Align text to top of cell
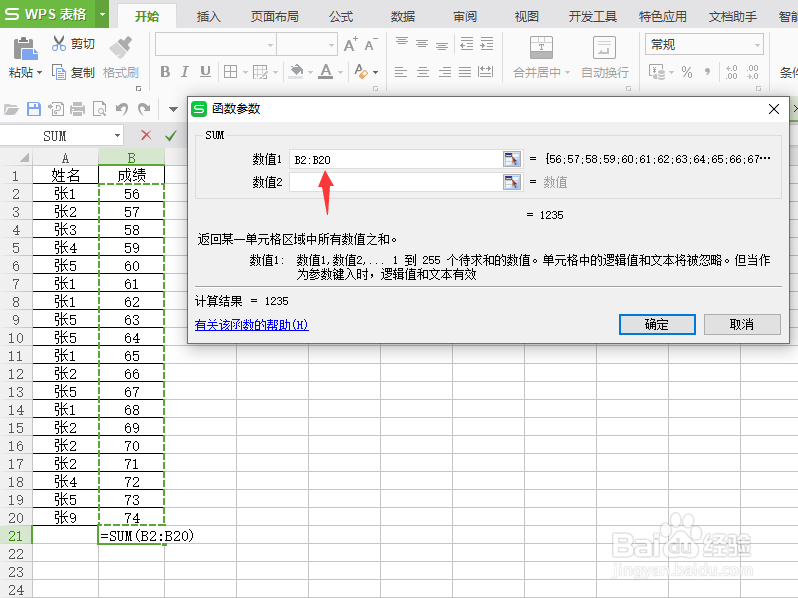The image size is (798, 598). [x=402, y=43]
